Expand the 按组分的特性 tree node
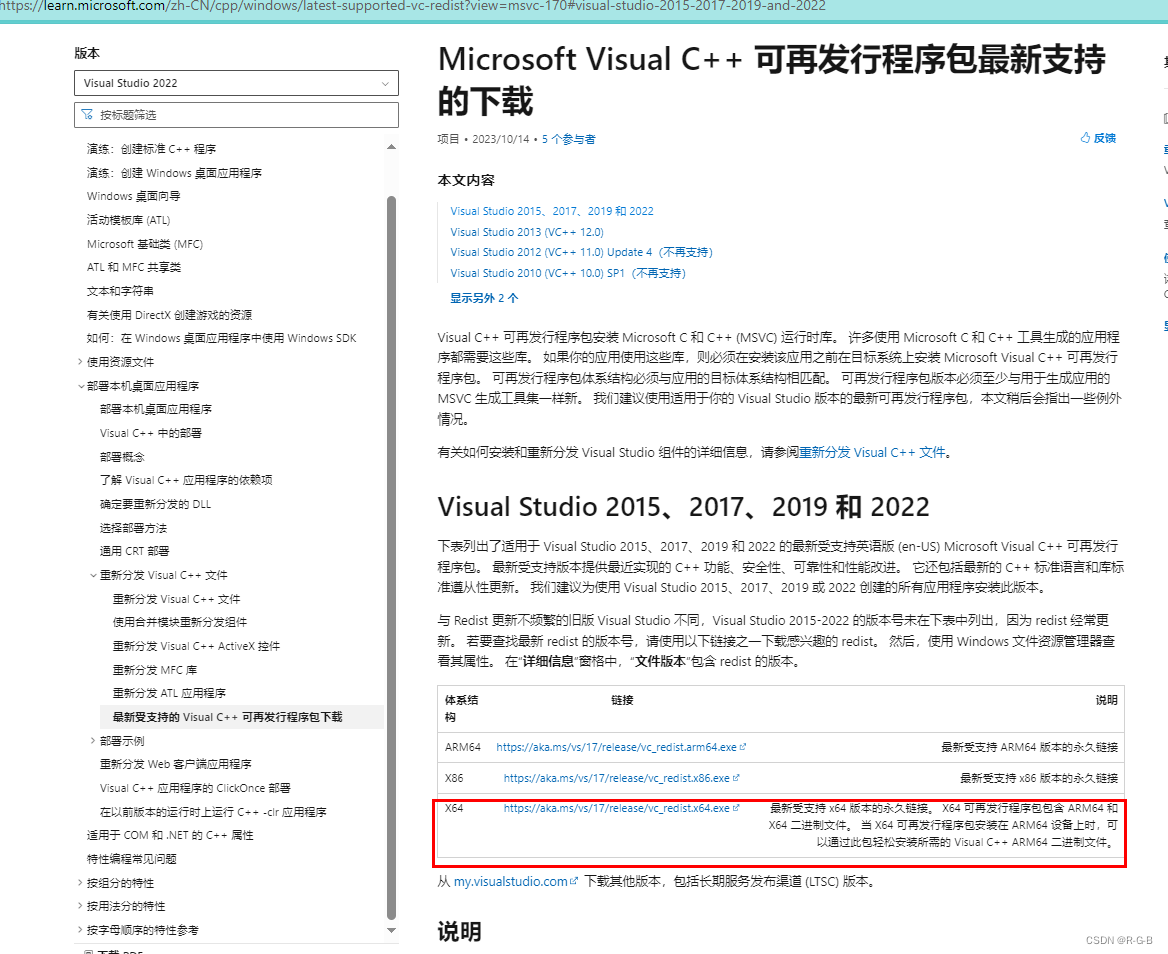 [x=80, y=883]
